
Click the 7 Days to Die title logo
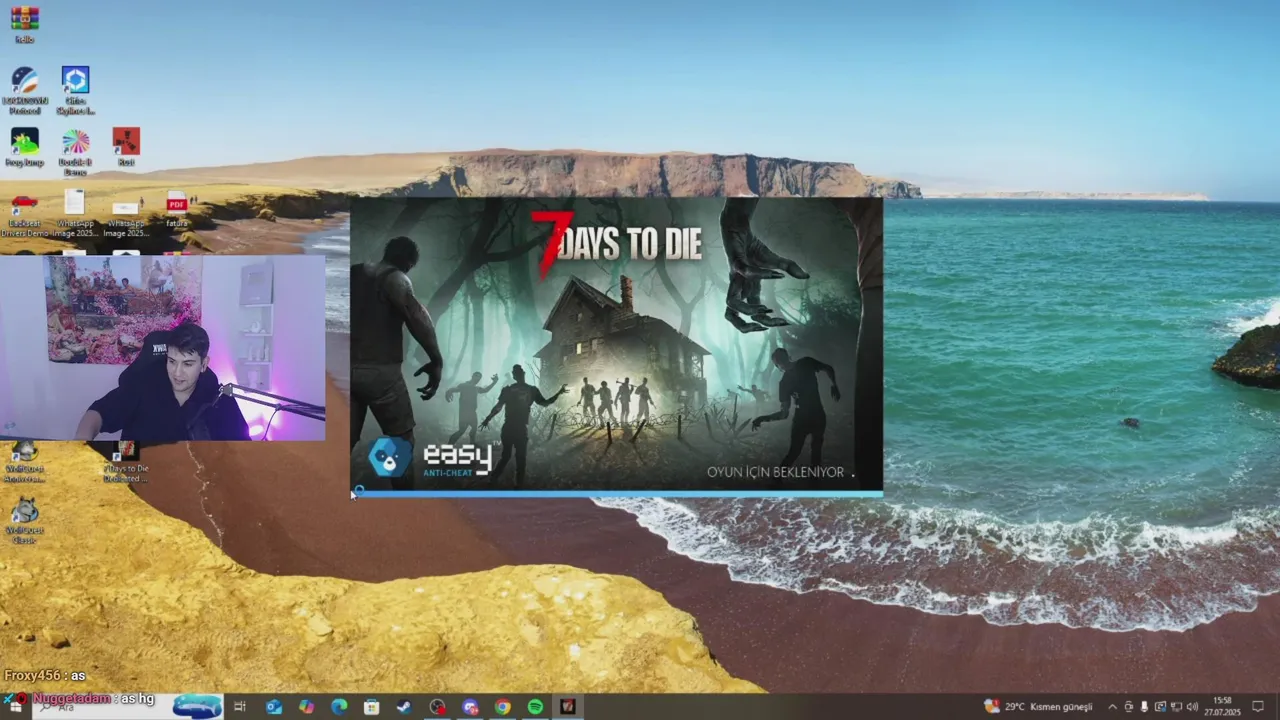tap(616, 243)
